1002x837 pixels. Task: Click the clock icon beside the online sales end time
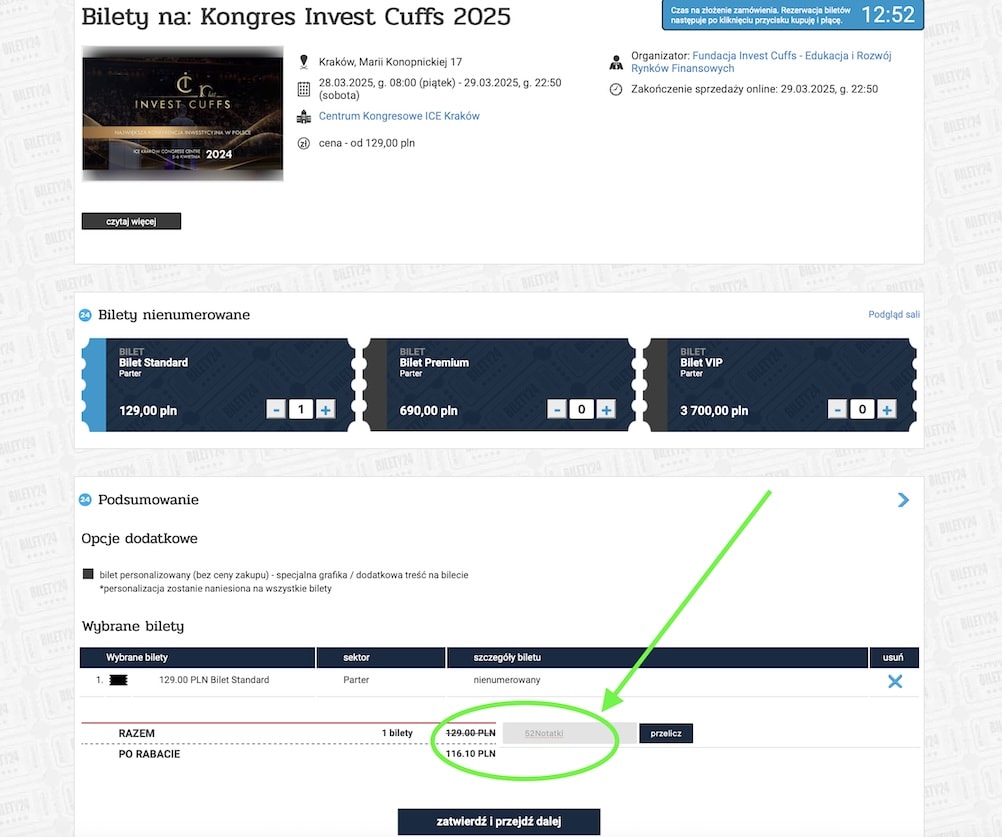coord(615,89)
